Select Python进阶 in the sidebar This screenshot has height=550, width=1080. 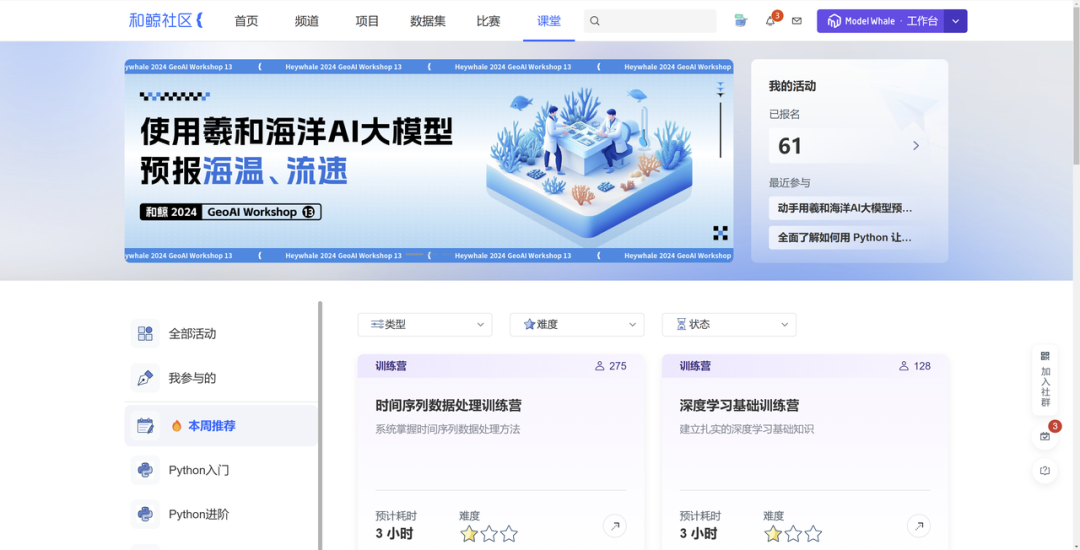click(x=221, y=514)
